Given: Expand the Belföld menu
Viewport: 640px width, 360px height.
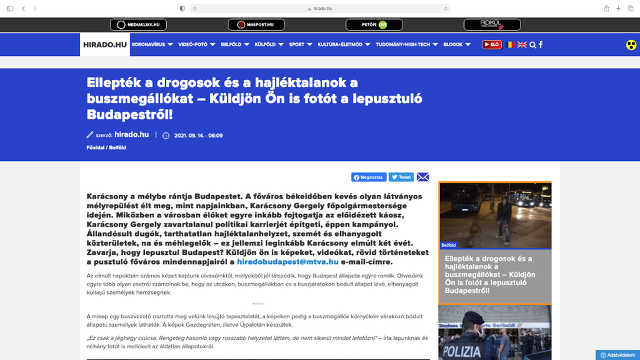Looking at the screenshot, I should (235, 44).
